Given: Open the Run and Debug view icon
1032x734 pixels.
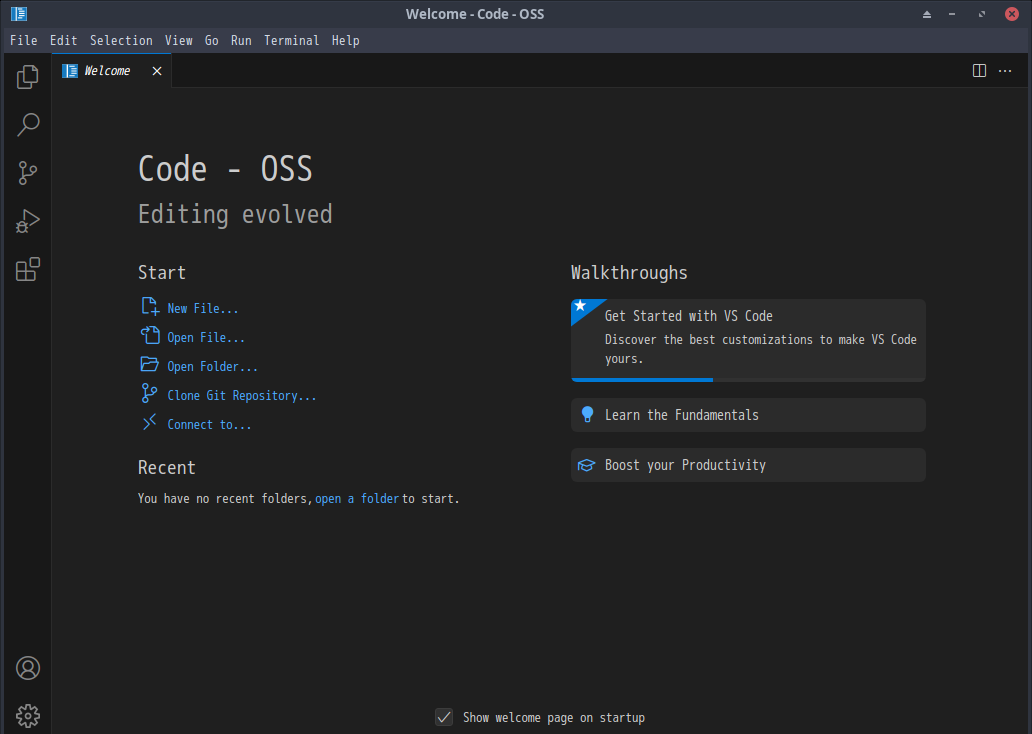Looking at the screenshot, I should click(x=28, y=221).
